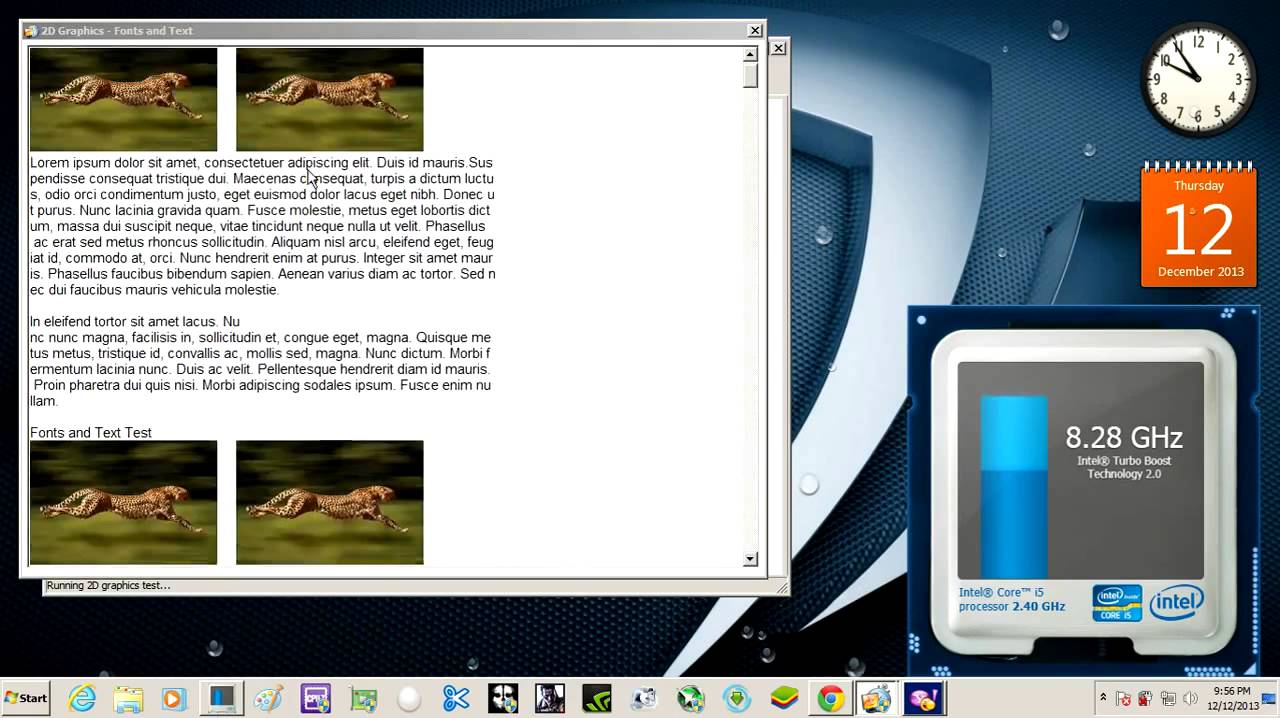The height and width of the screenshot is (718, 1280).
Task: Click the Intel Core i5 badge on gadget
Action: point(1117,603)
